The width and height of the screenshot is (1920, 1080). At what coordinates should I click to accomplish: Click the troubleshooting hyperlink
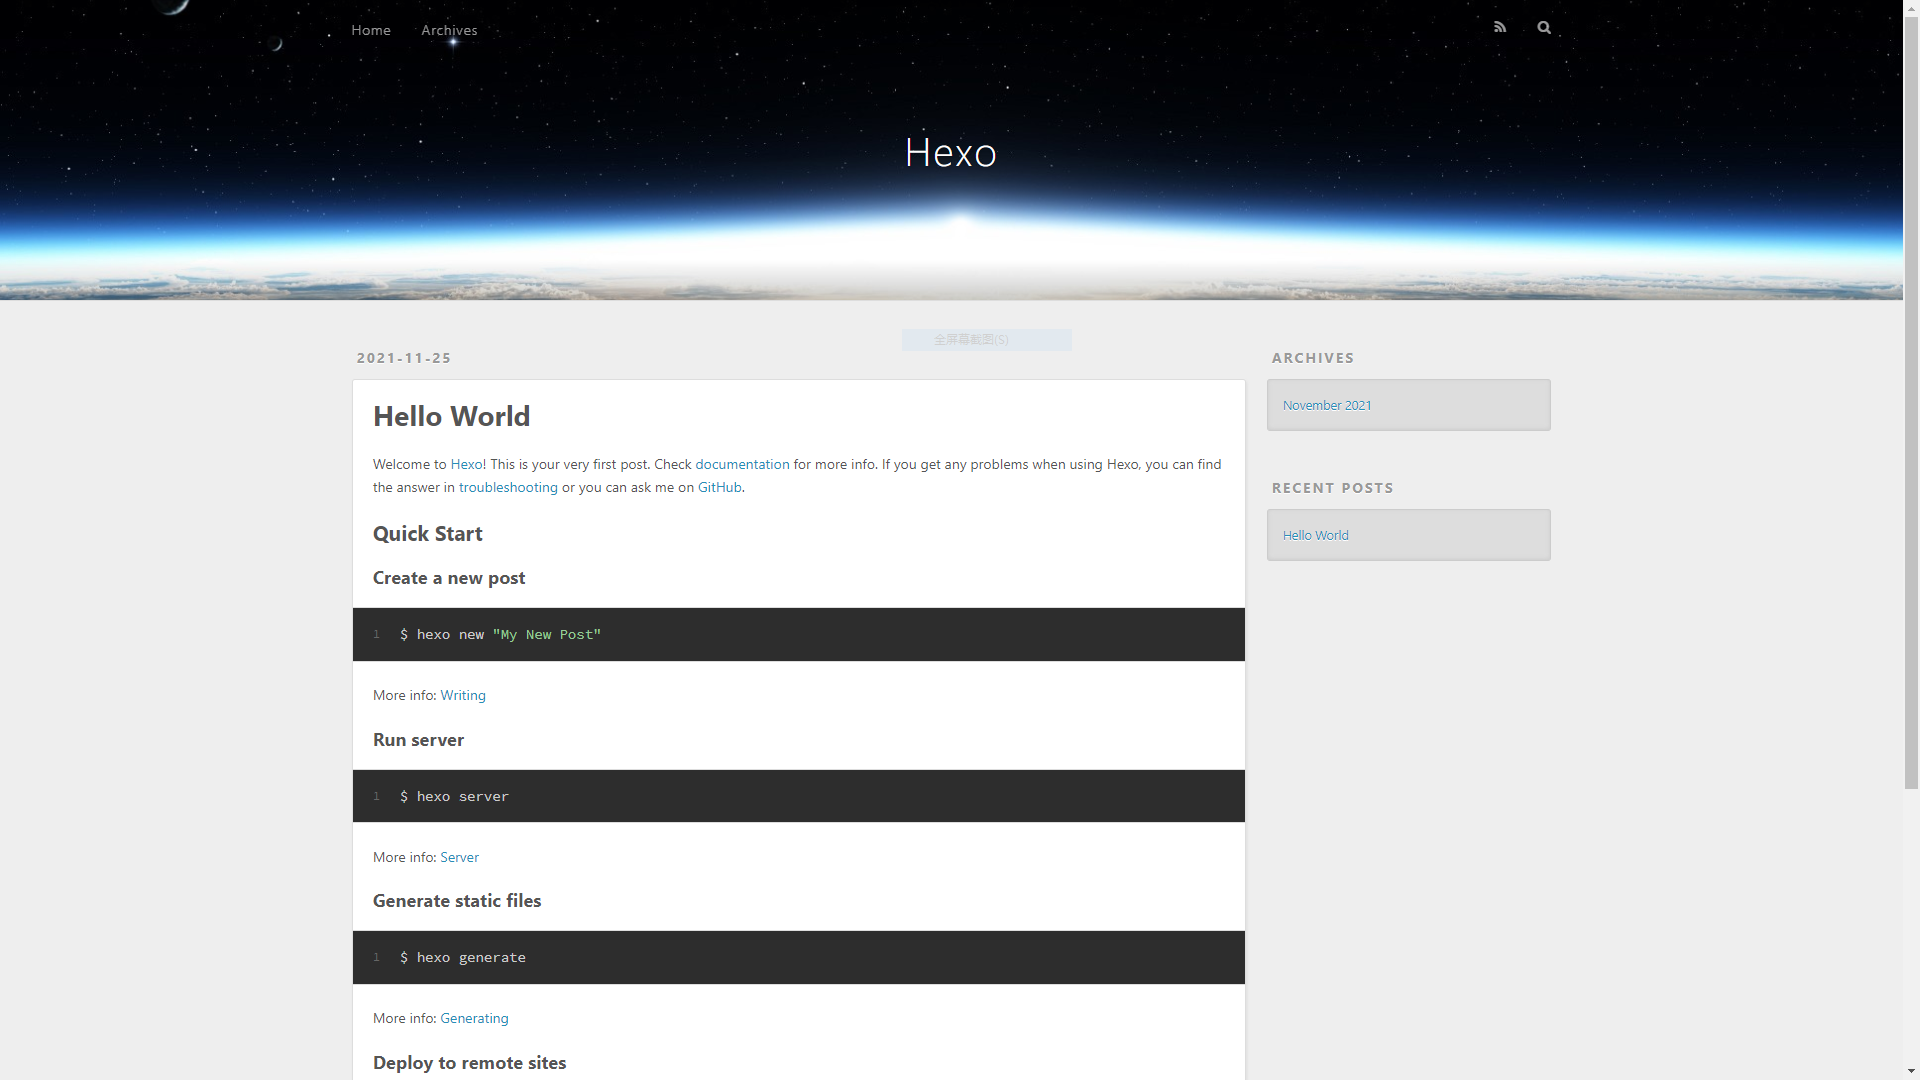click(x=508, y=487)
